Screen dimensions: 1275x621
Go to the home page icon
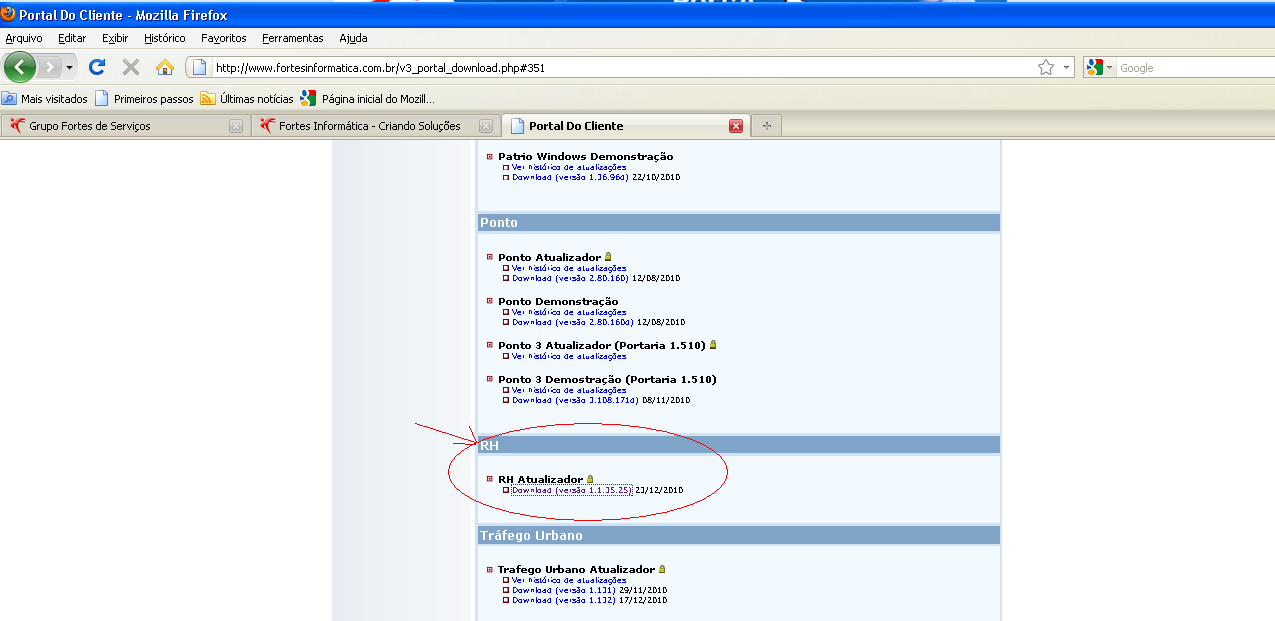165,67
